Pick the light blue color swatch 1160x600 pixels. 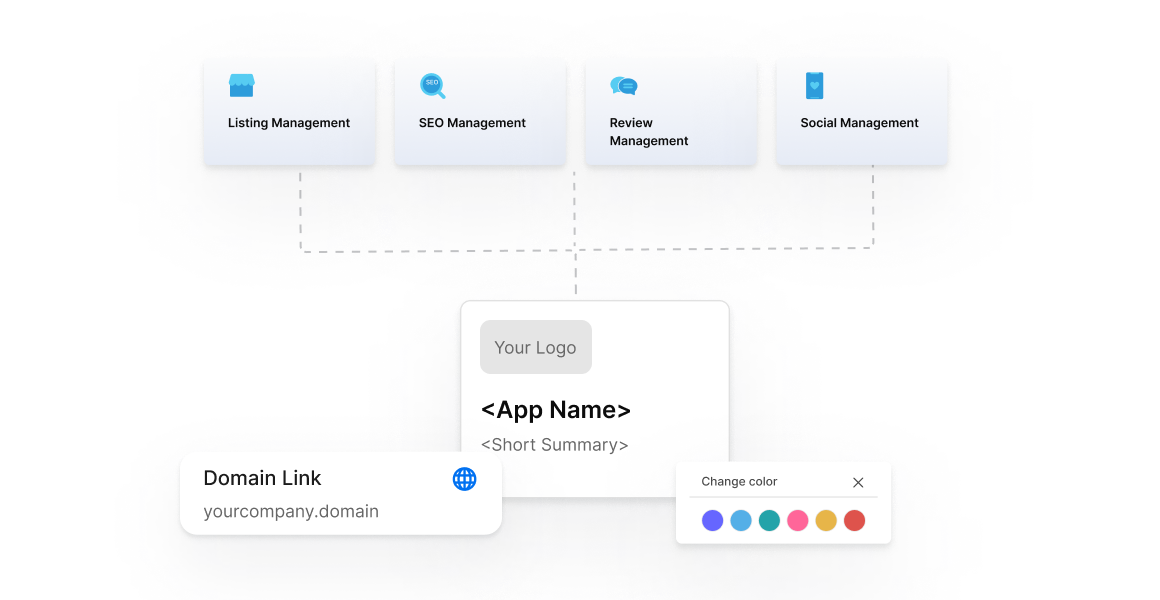pos(741,520)
